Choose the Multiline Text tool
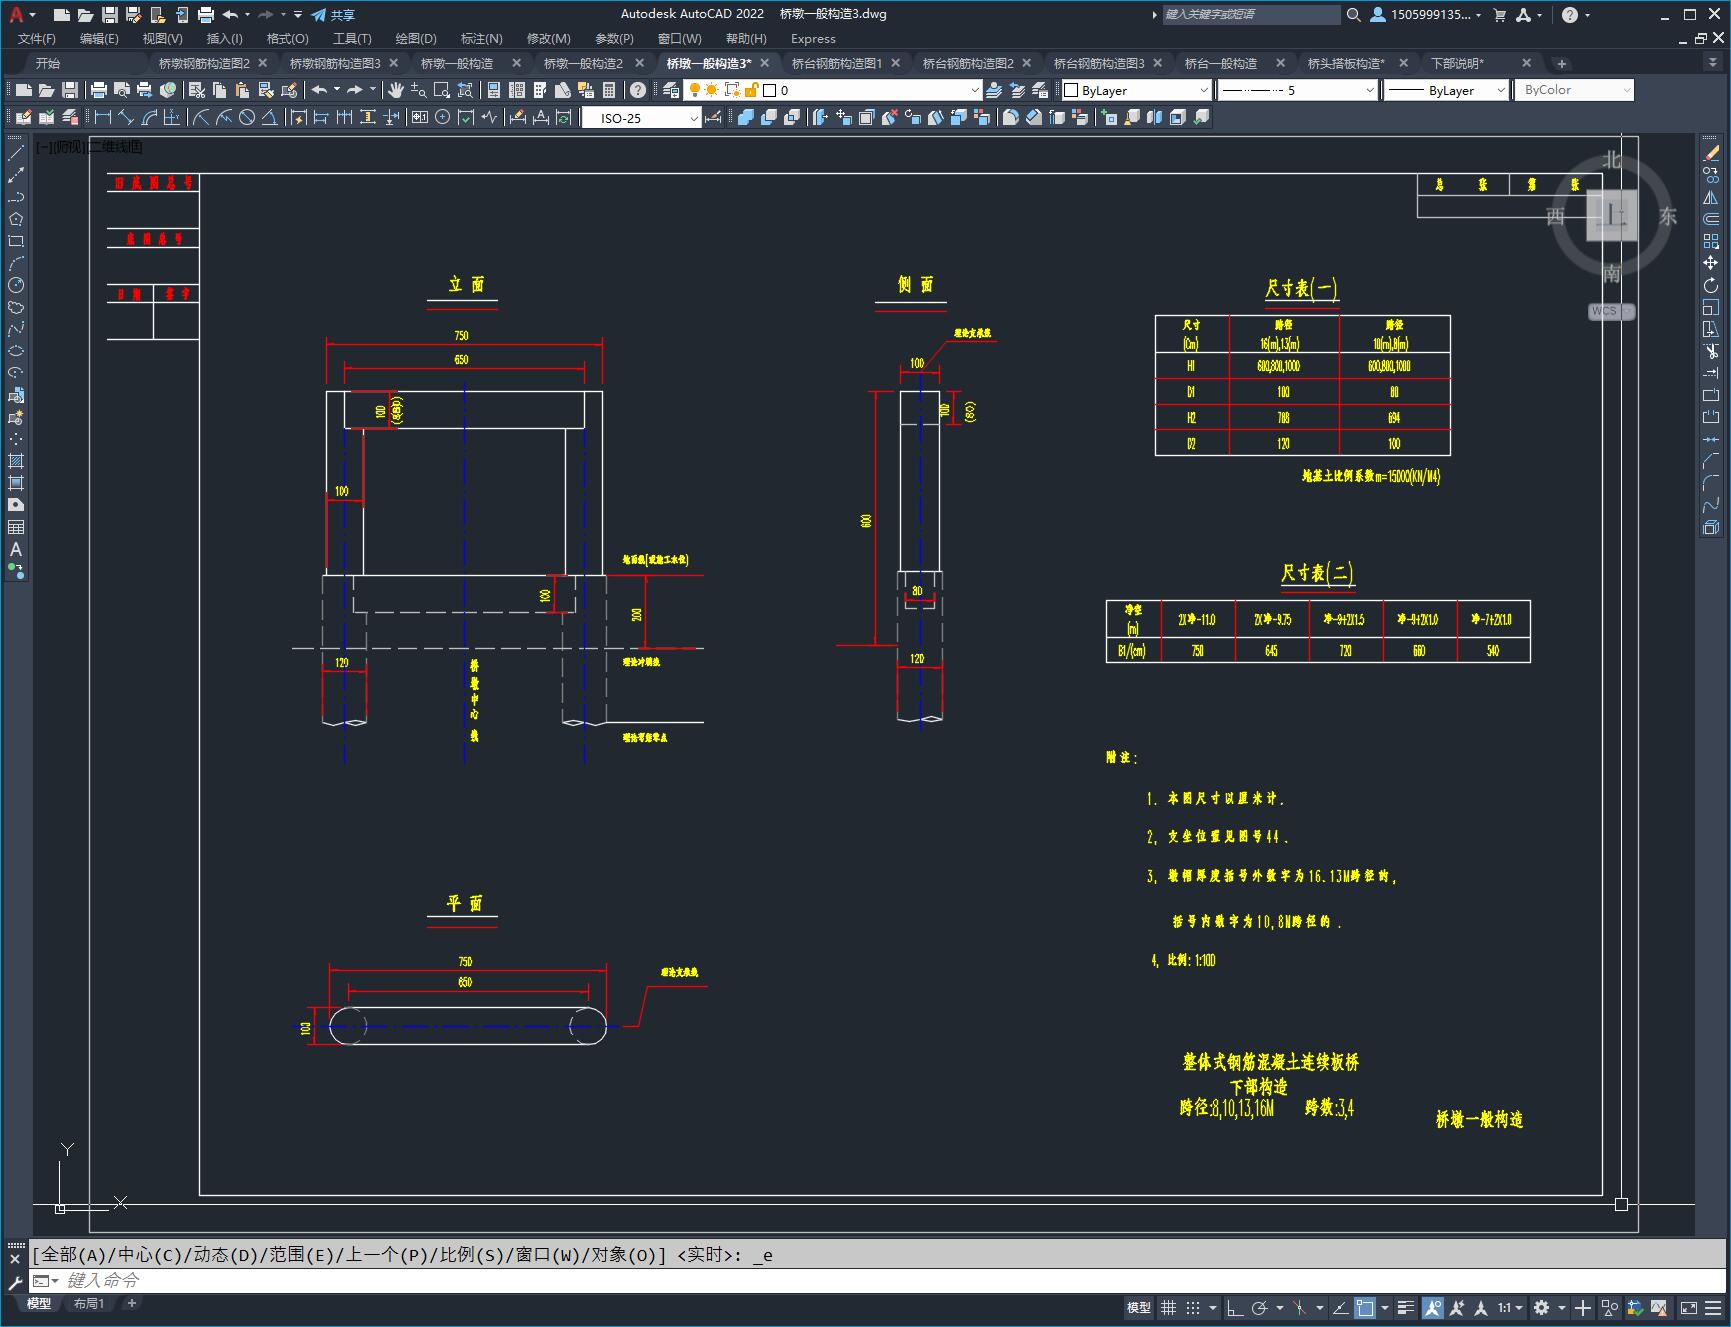The width and height of the screenshot is (1731, 1327). click(16, 549)
